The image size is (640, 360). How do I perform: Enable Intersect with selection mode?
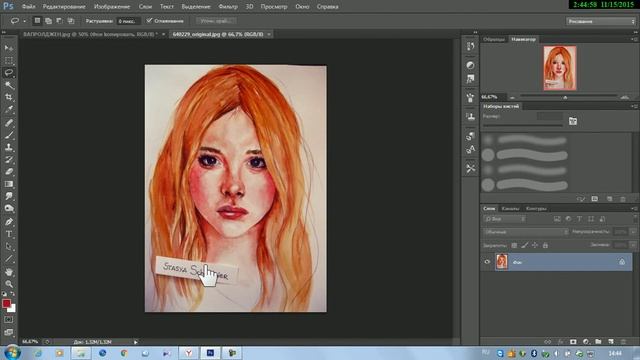tap(71, 20)
